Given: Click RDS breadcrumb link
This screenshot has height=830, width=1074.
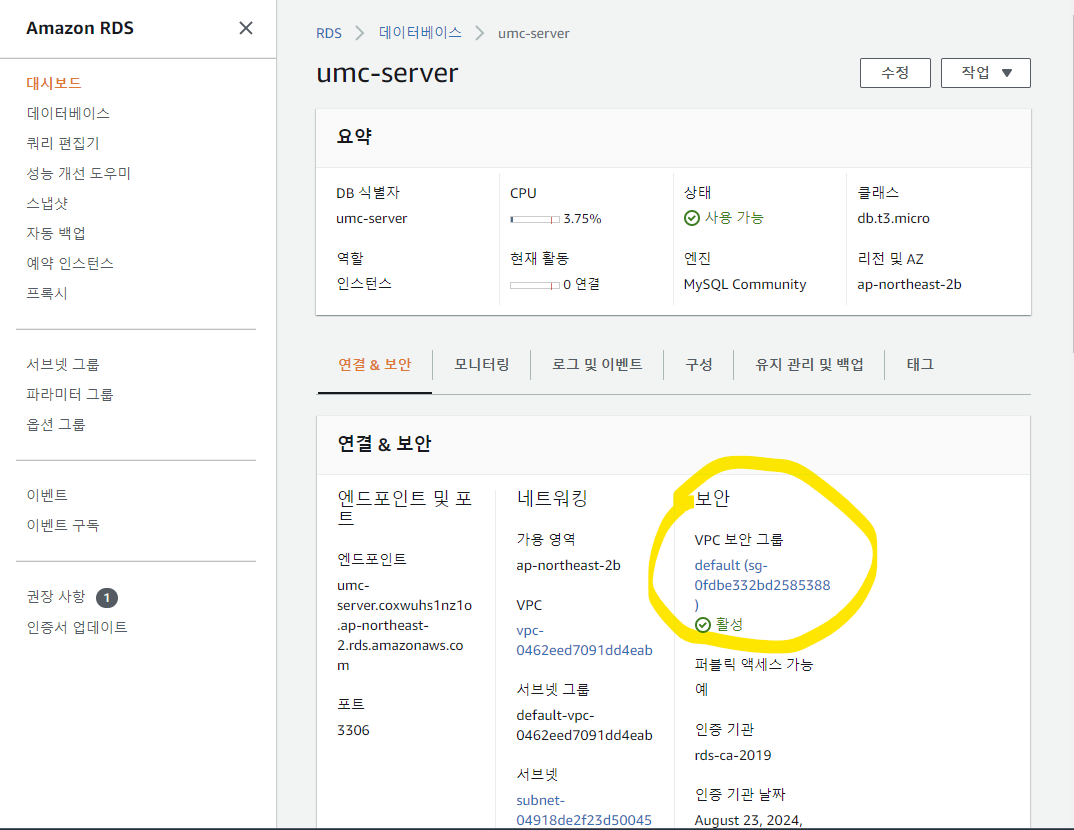Looking at the screenshot, I should pos(329,33).
